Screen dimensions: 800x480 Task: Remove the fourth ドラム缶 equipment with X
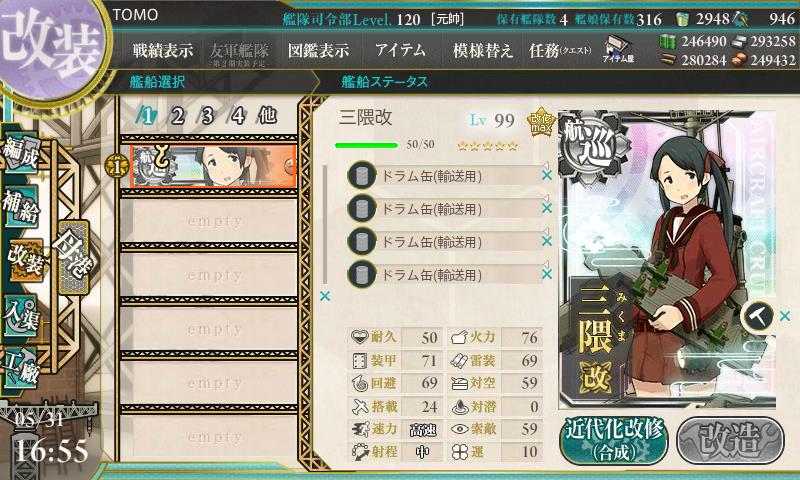(546, 274)
